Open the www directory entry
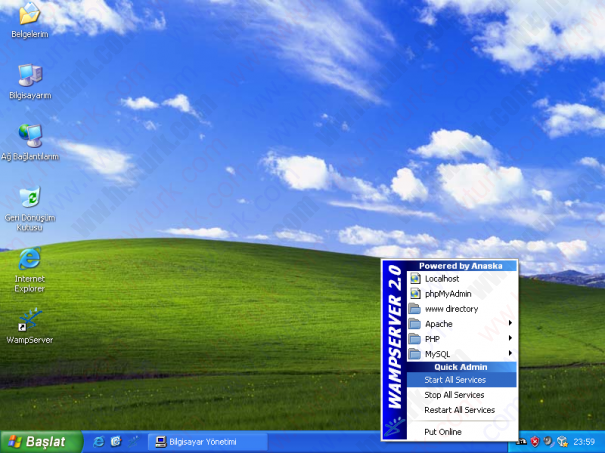Screen dimensions: 605x453 [x=462, y=309]
